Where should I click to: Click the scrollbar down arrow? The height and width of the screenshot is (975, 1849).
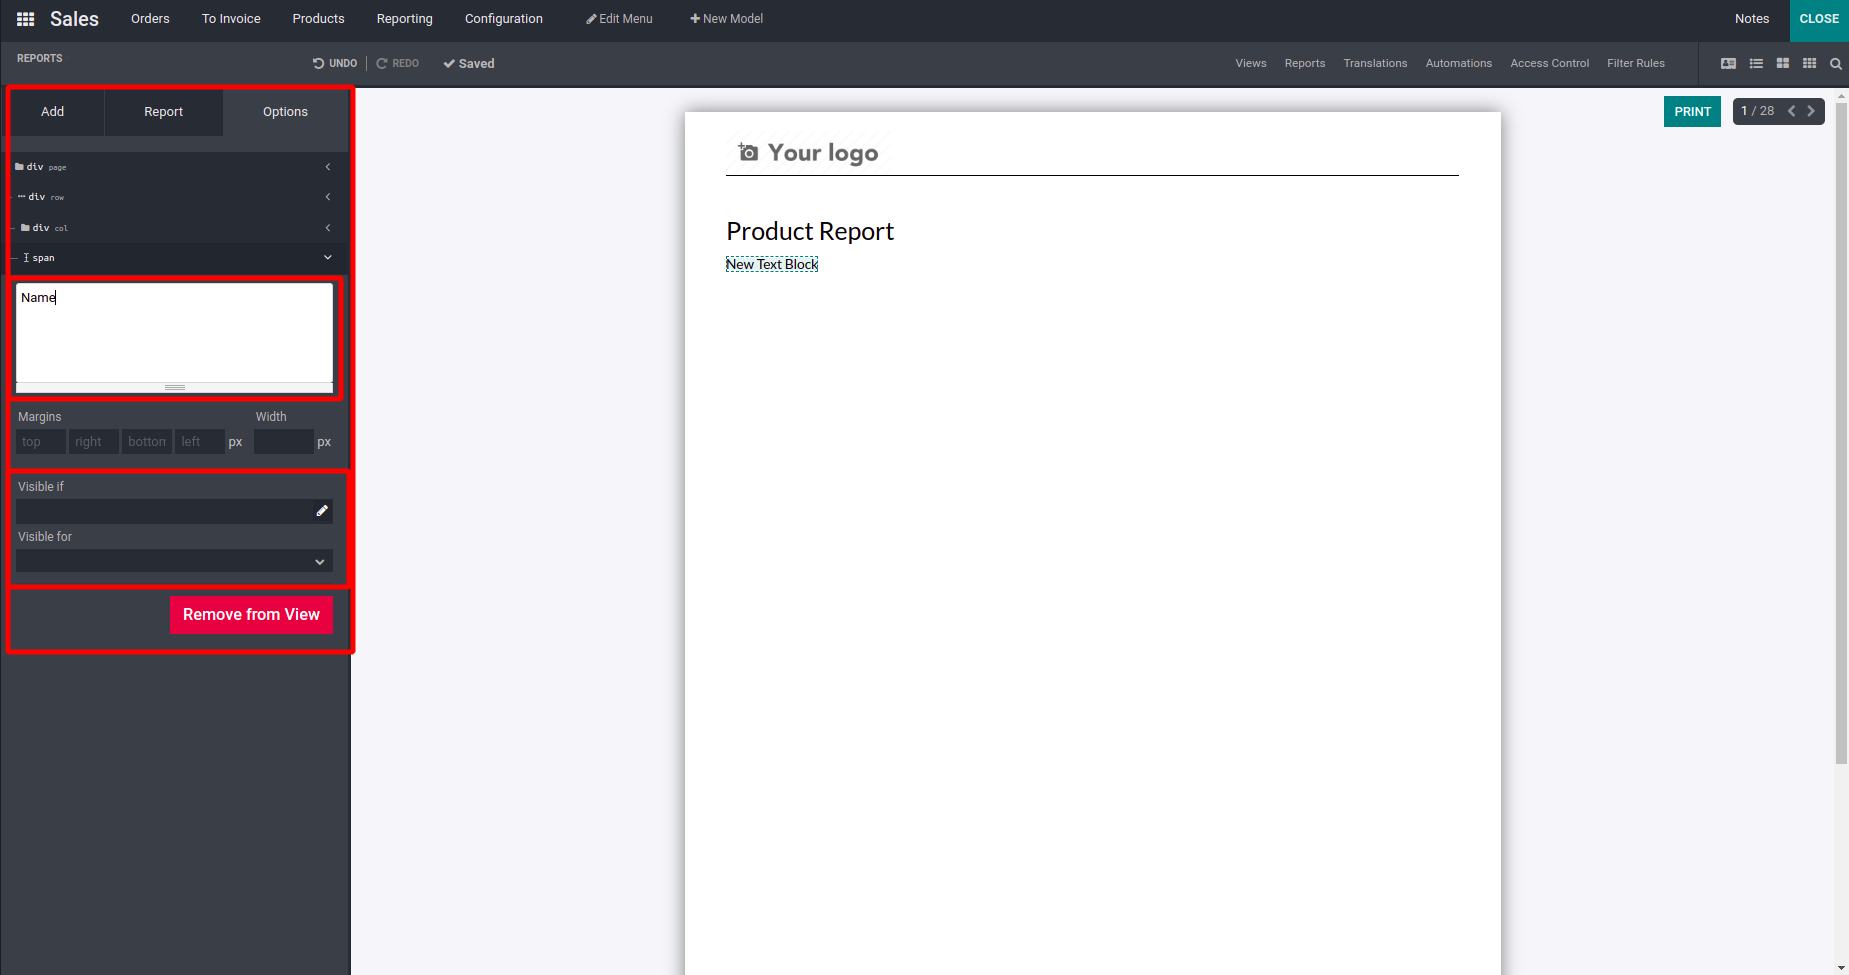(x=1841, y=968)
